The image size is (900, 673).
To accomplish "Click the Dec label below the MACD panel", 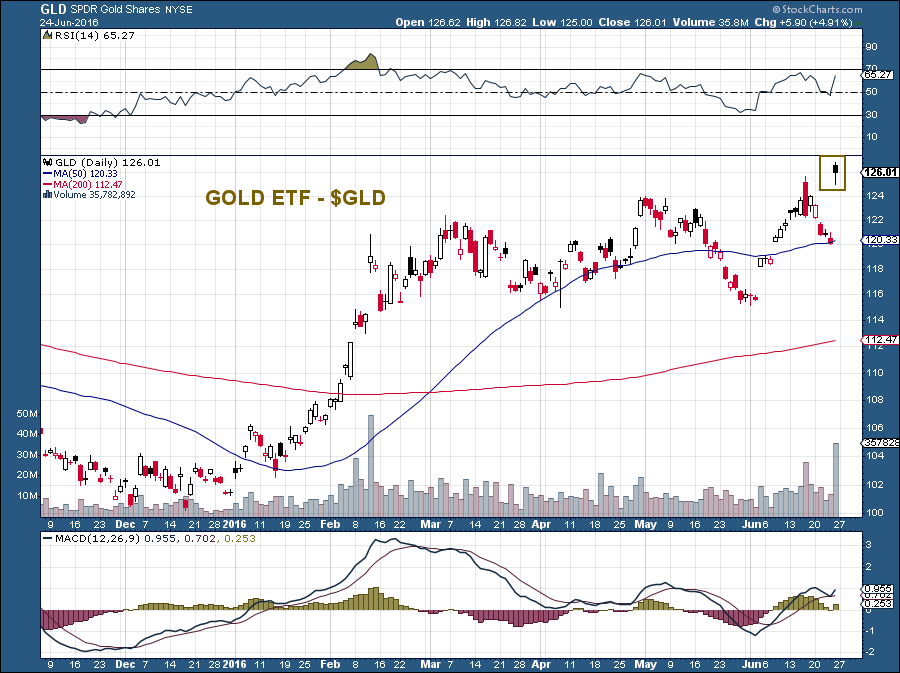I will [125, 664].
